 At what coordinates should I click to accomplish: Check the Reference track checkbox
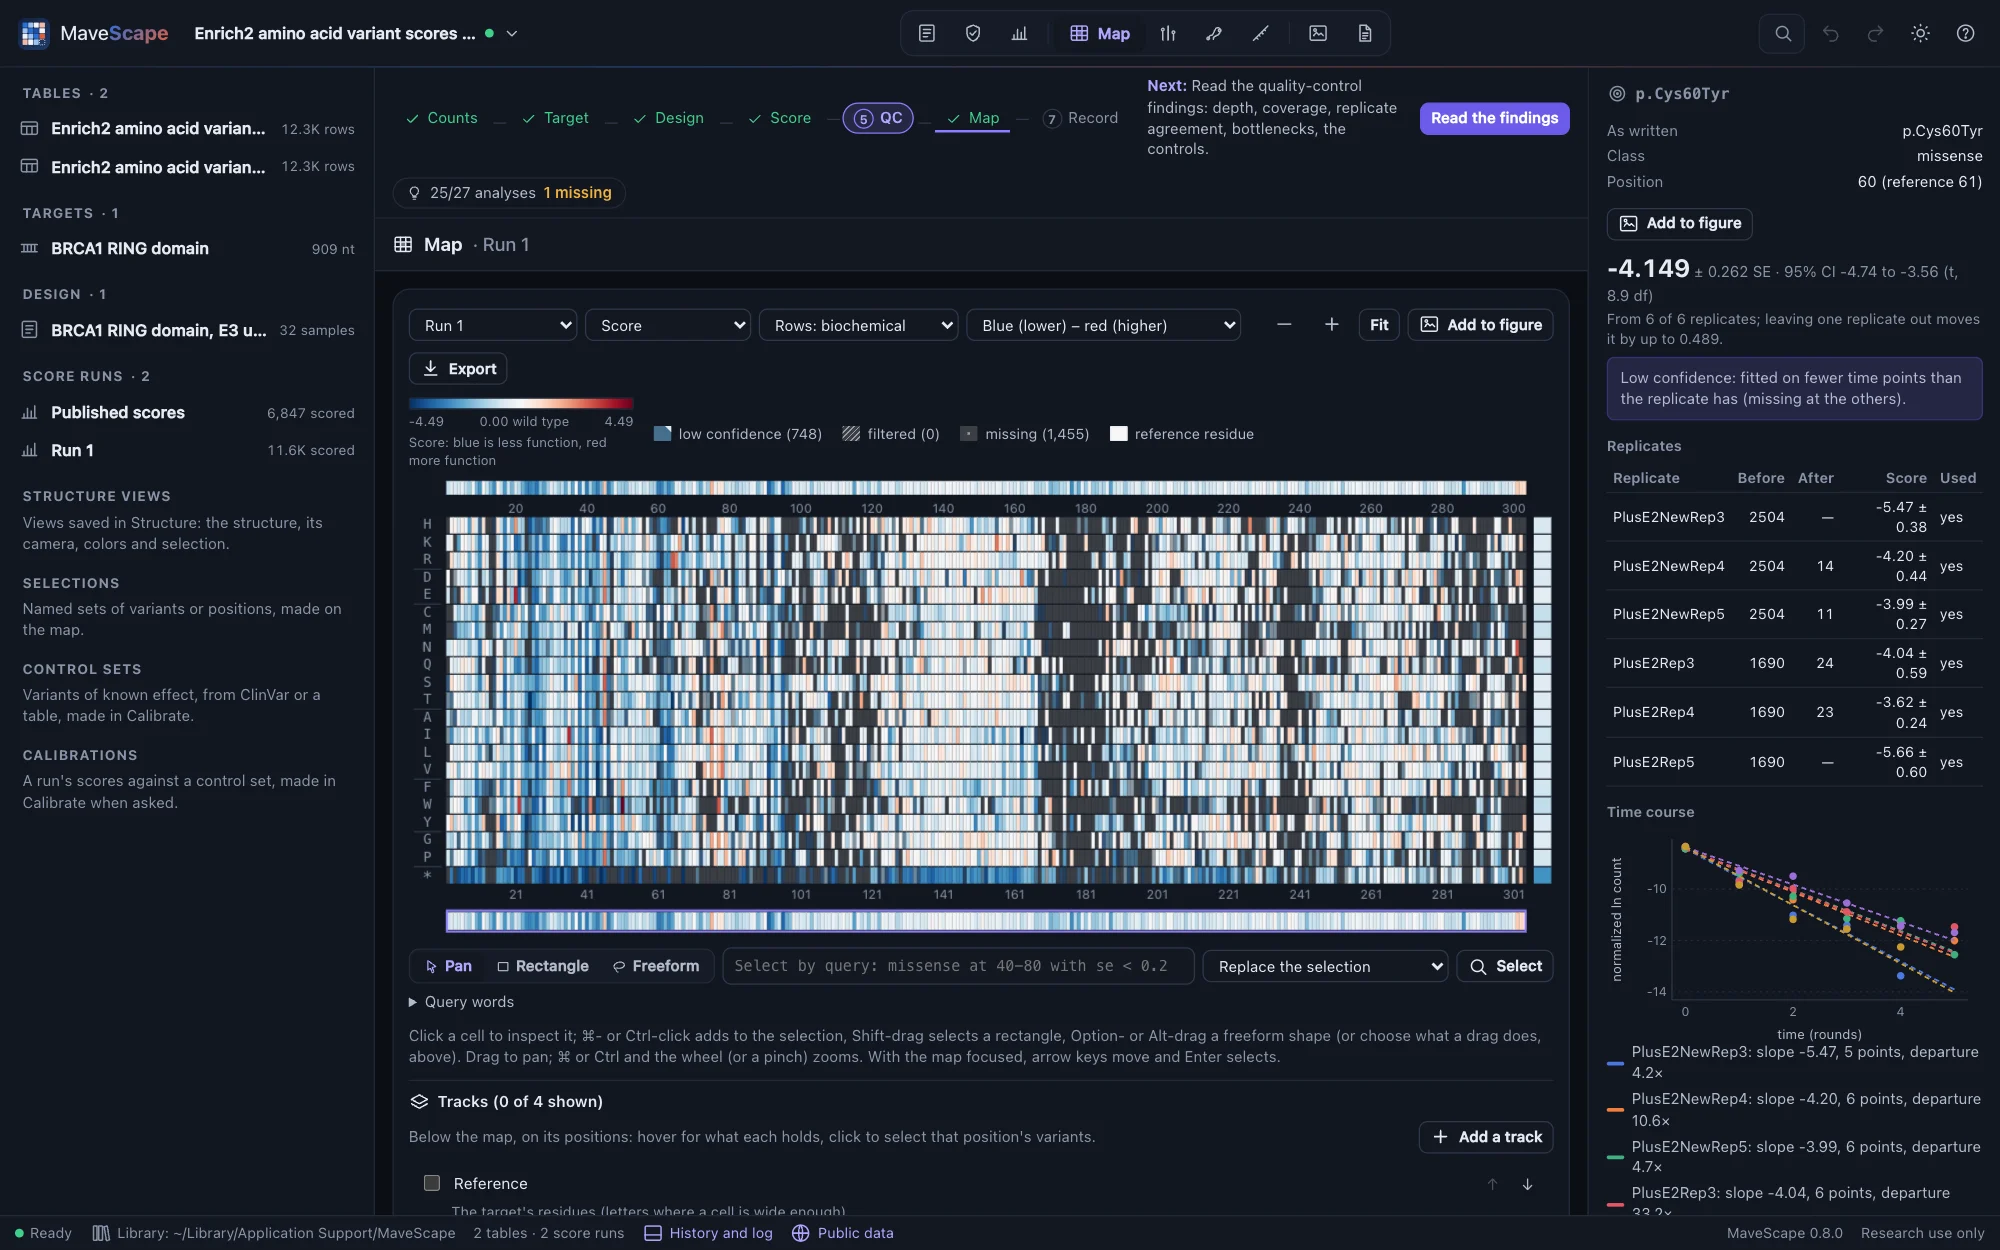tap(432, 1183)
